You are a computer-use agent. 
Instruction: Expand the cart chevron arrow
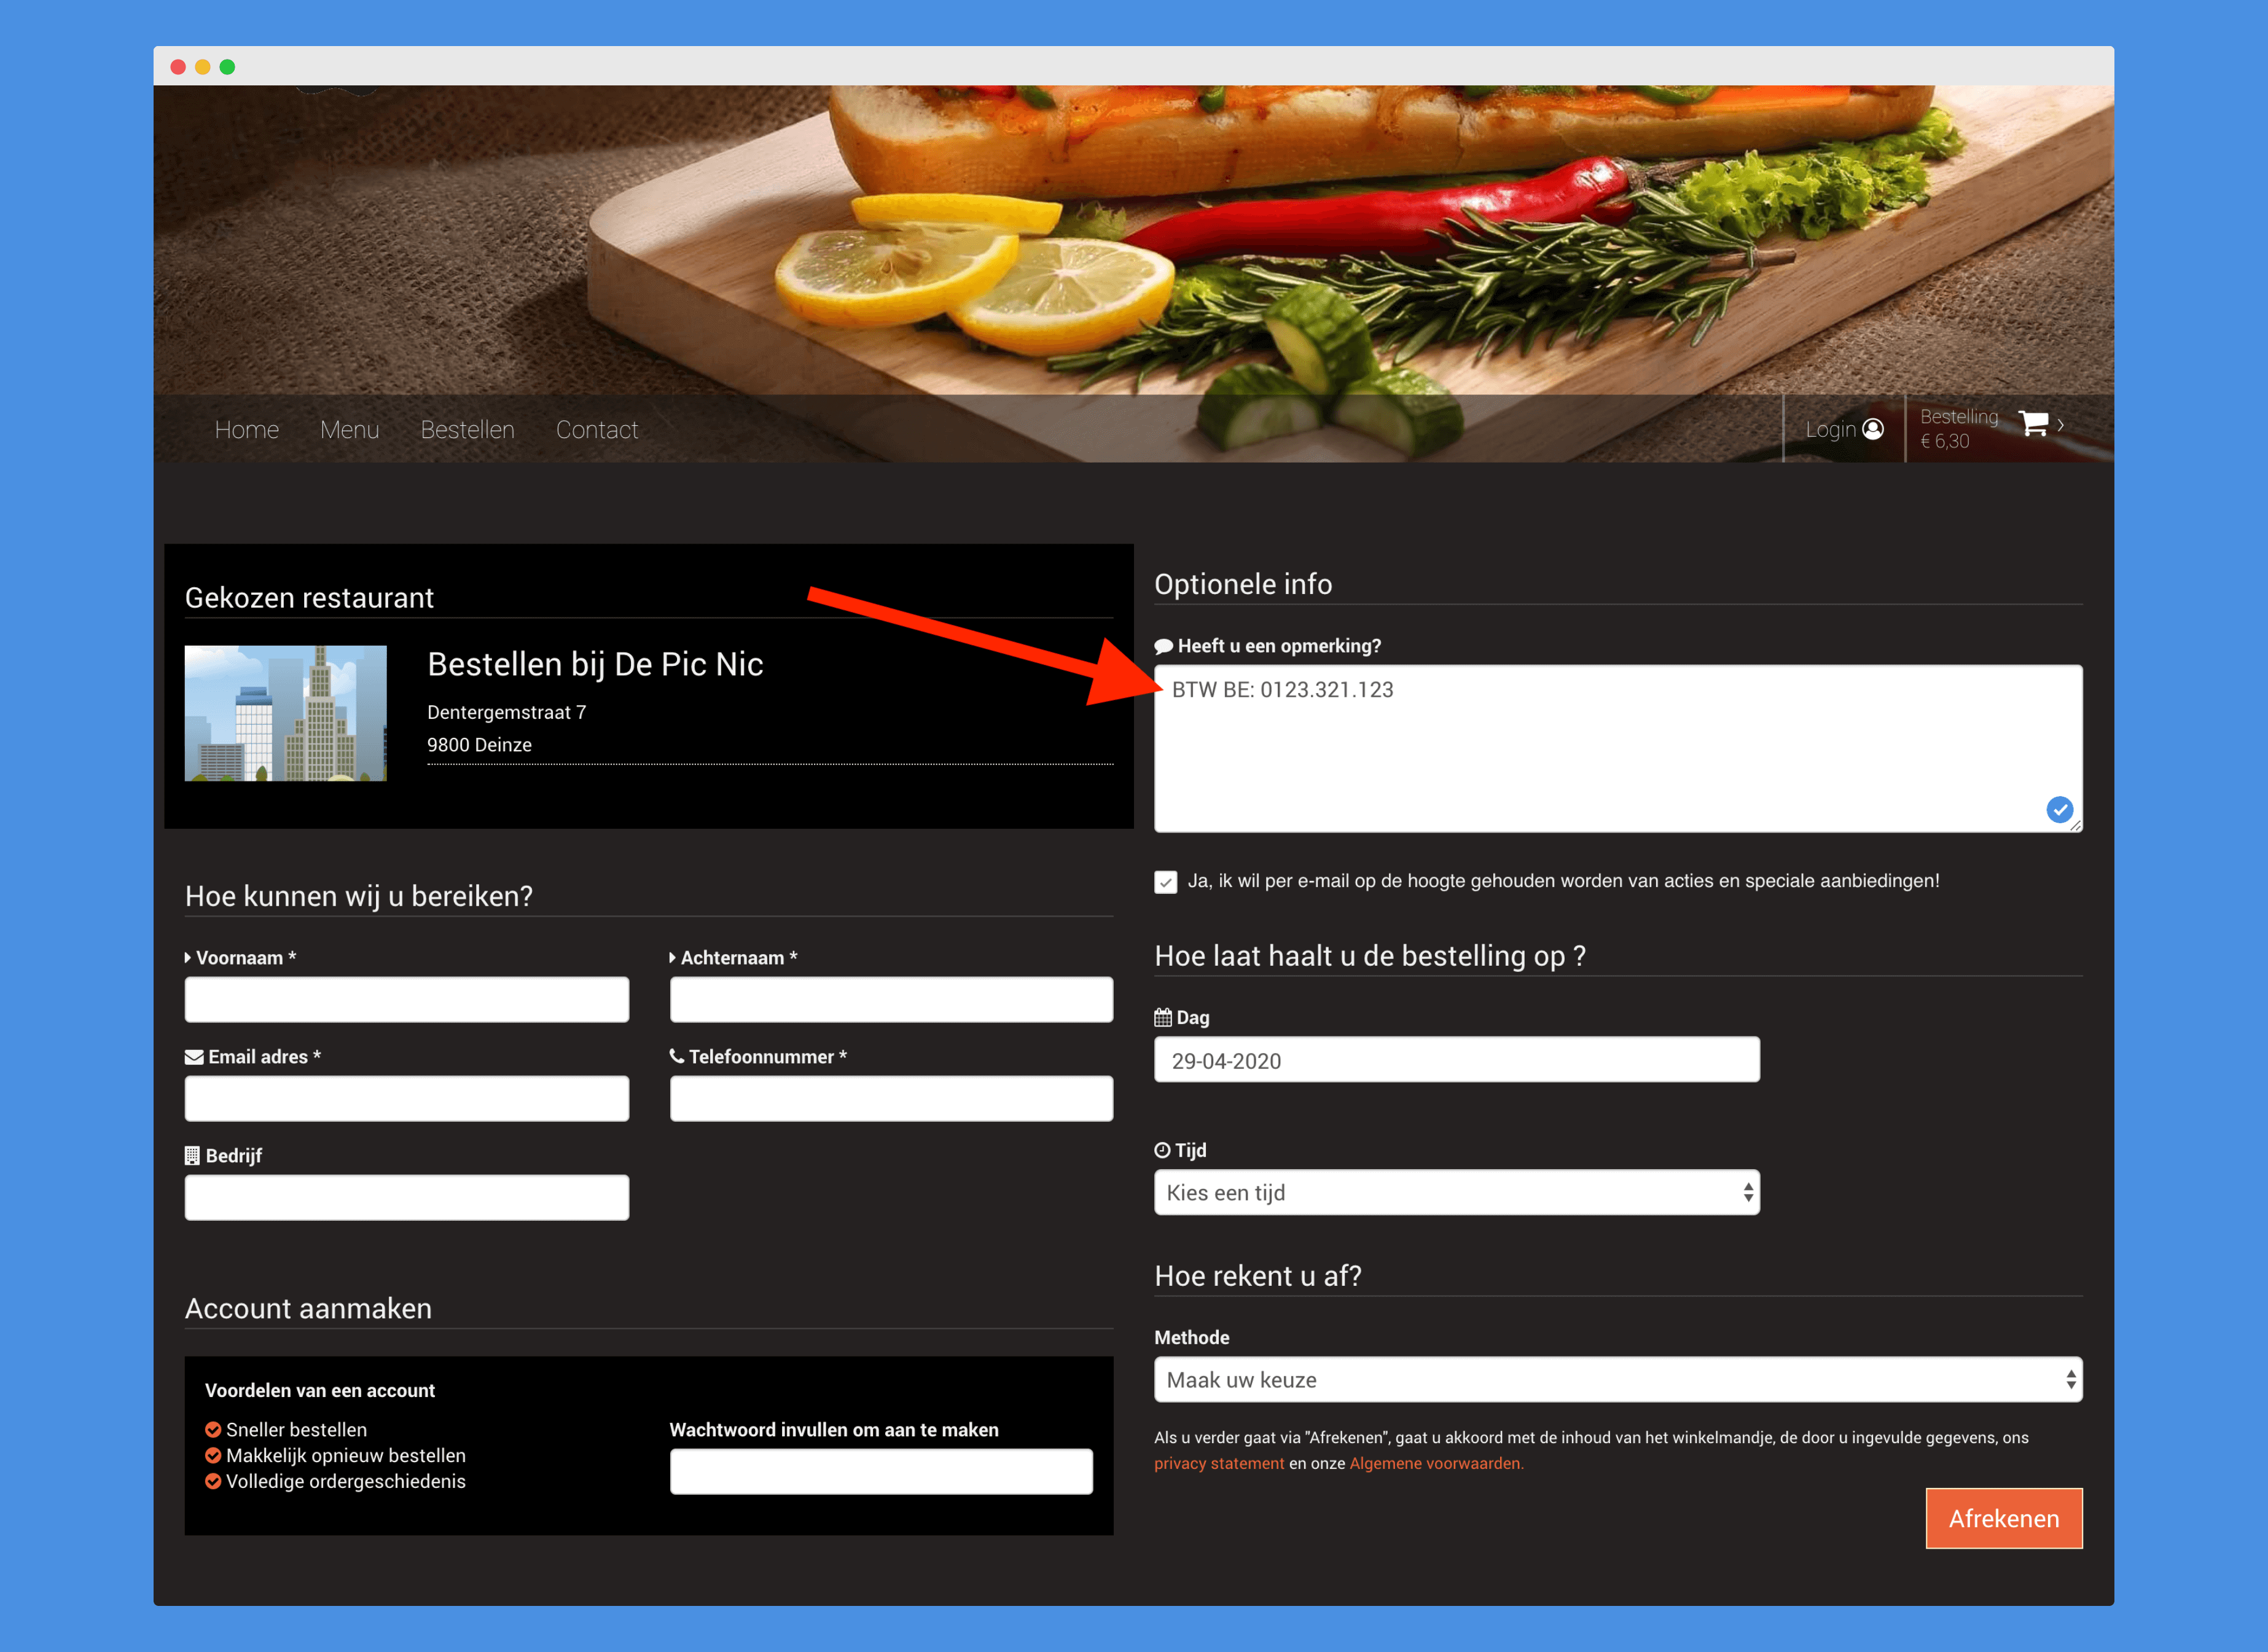pos(2061,425)
